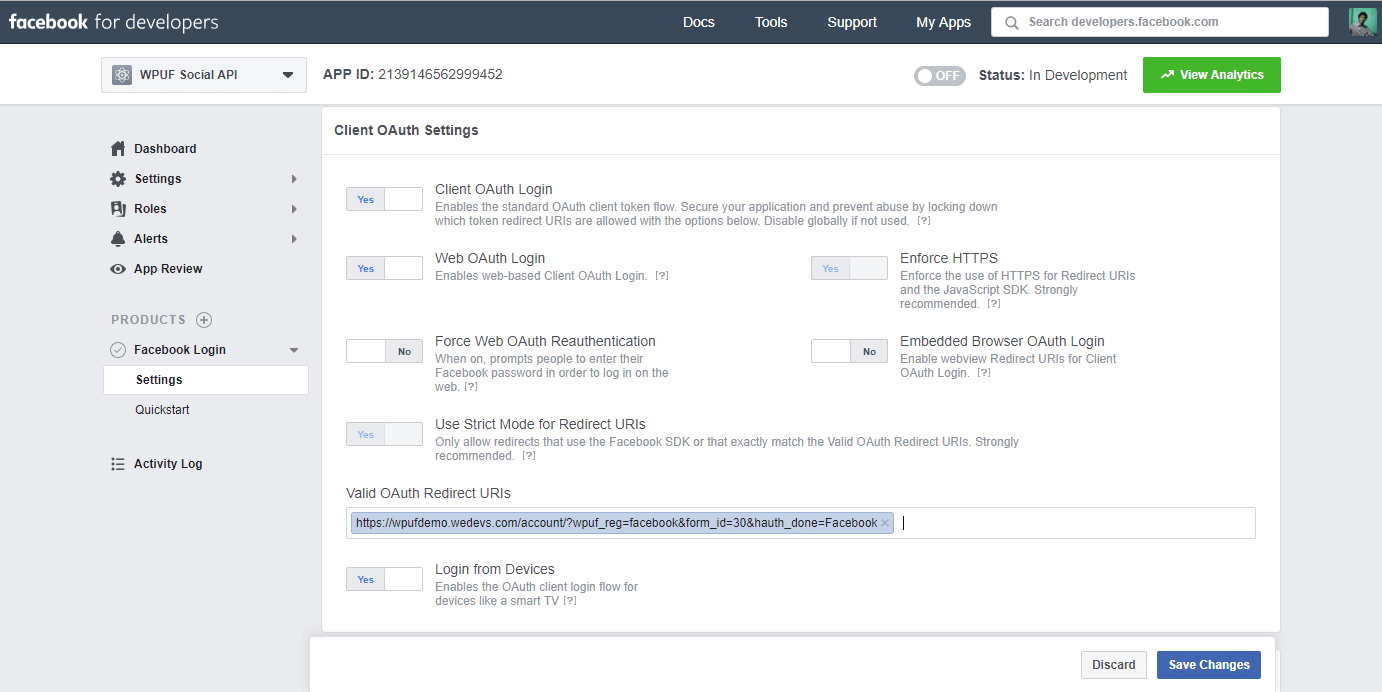Click the View Analytics button
This screenshot has width=1382, height=692.
tap(1212, 75)
